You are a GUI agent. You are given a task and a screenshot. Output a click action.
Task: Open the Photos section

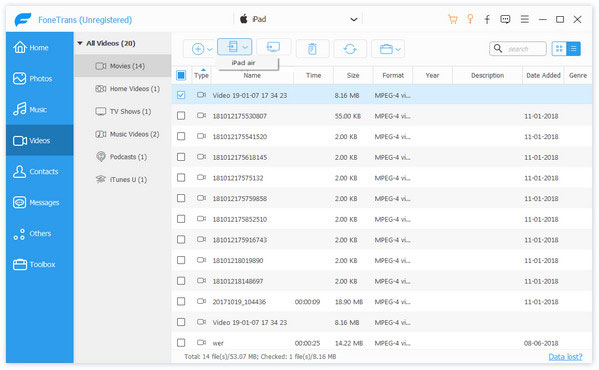click(39, 79)
